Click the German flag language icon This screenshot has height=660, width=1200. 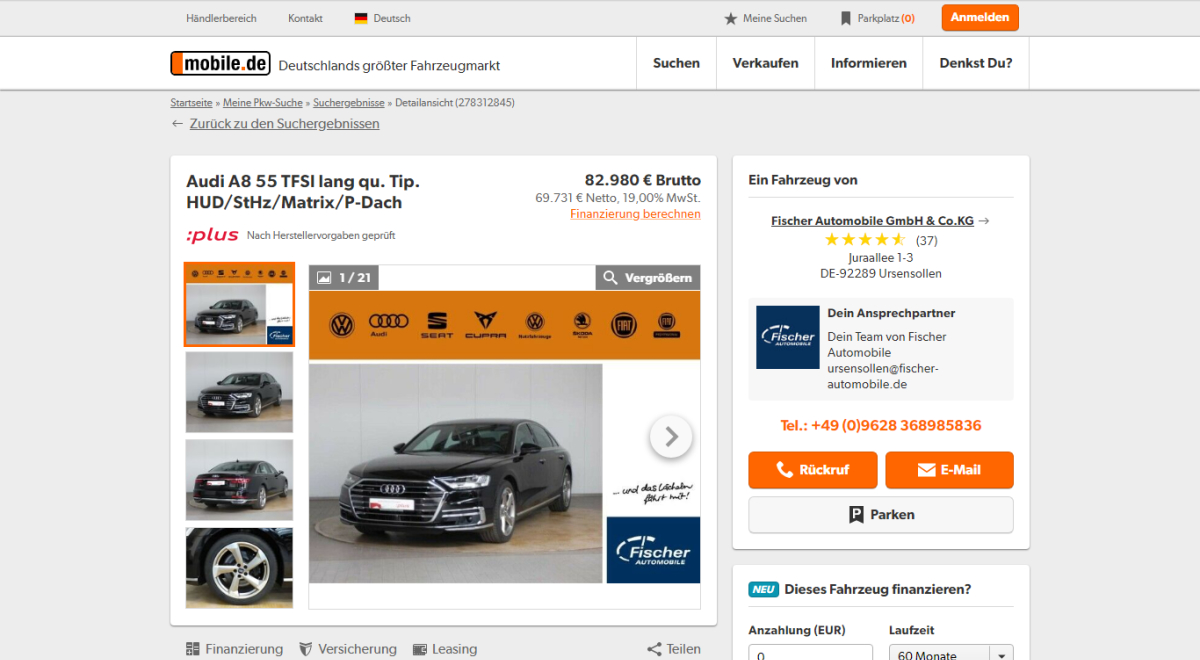tap(361, 18)
